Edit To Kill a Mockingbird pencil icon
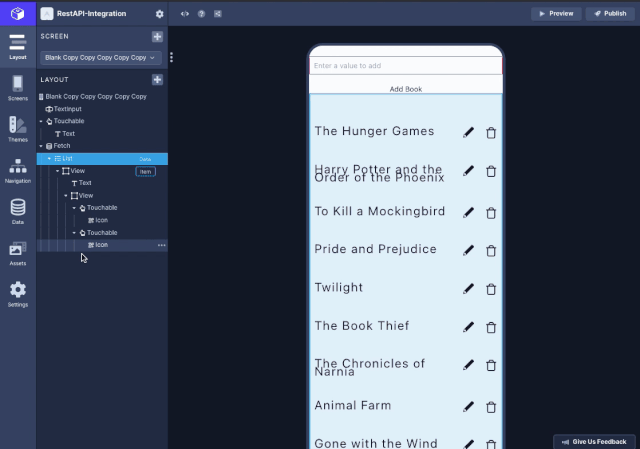 click(x=469, y=213)
